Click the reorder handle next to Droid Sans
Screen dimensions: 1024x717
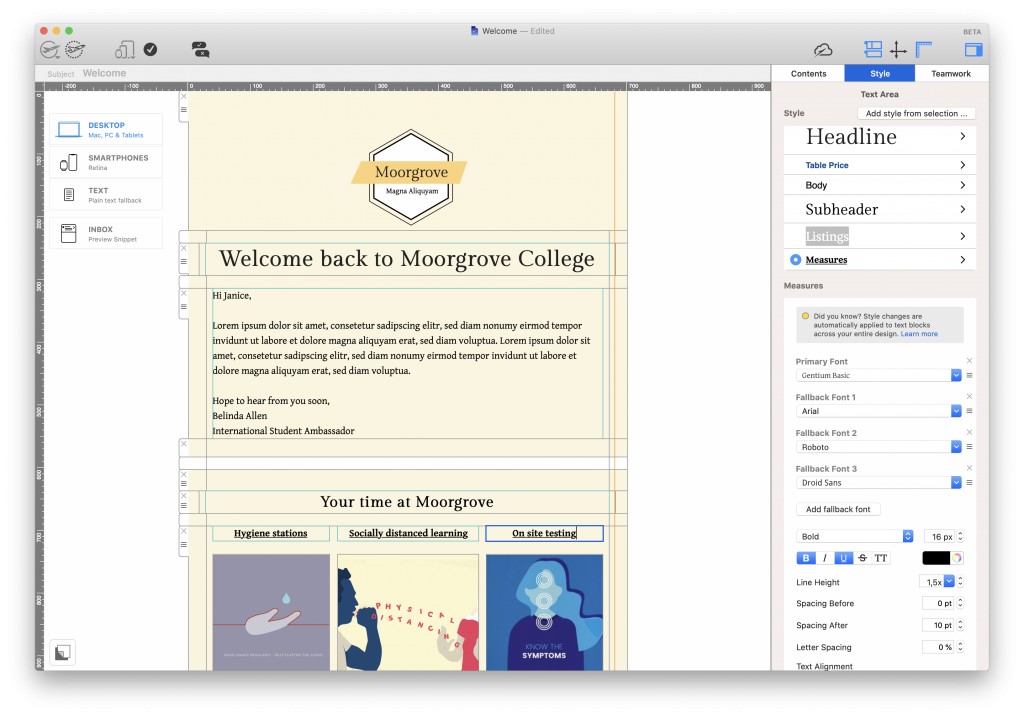pyautogui.click(x=969, y=483)
